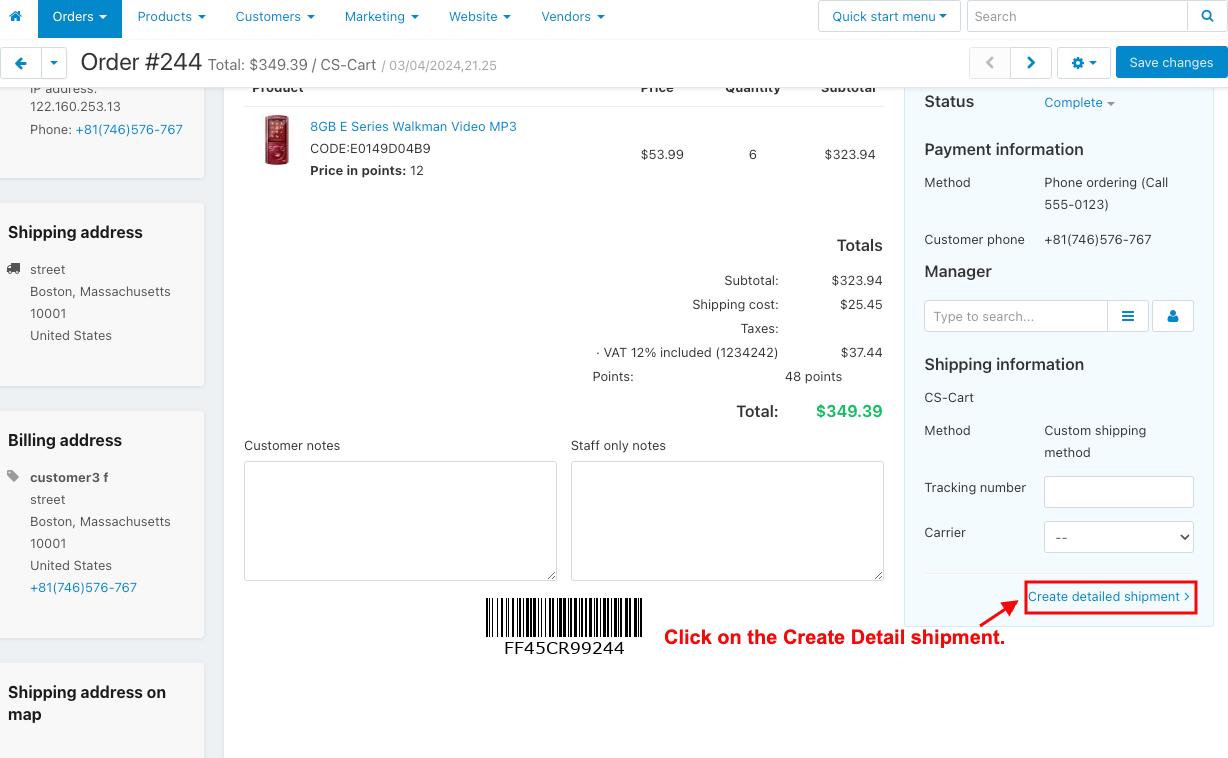
Task: Click the back arrow button
Action: pyautogui.click(x=21, y=62)
